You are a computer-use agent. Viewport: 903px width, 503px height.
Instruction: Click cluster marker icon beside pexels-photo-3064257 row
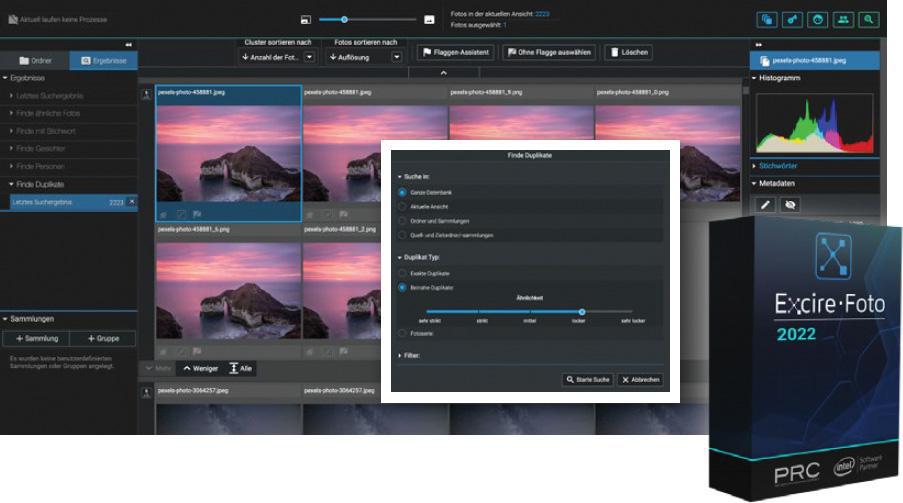pos(146,393)
